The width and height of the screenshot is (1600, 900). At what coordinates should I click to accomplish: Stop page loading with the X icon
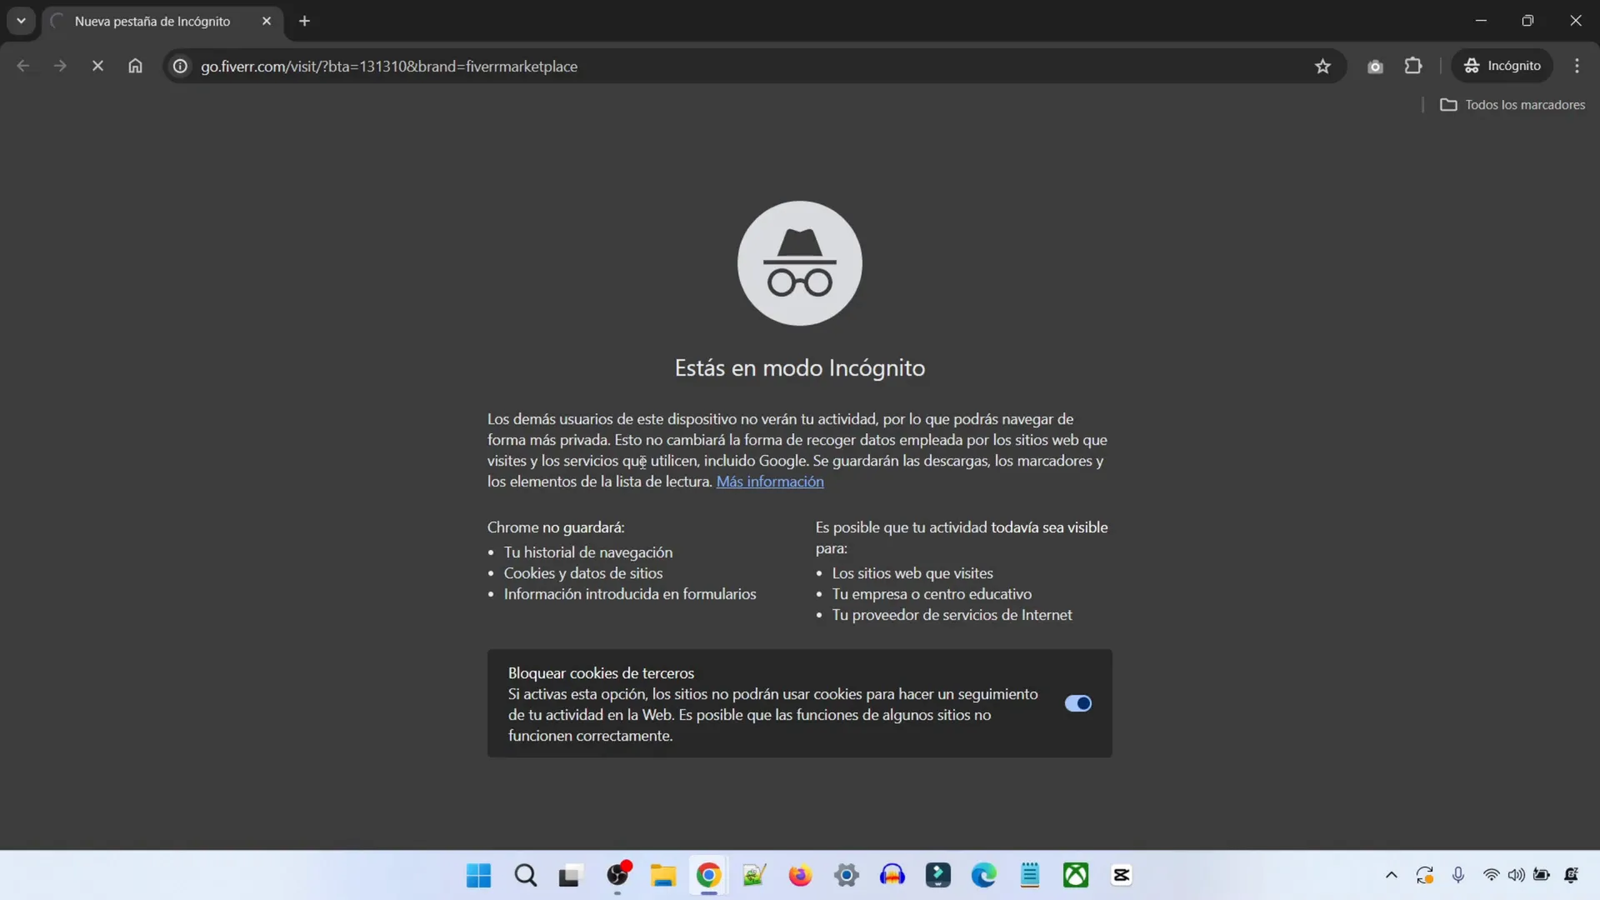(x=97, y=66)
